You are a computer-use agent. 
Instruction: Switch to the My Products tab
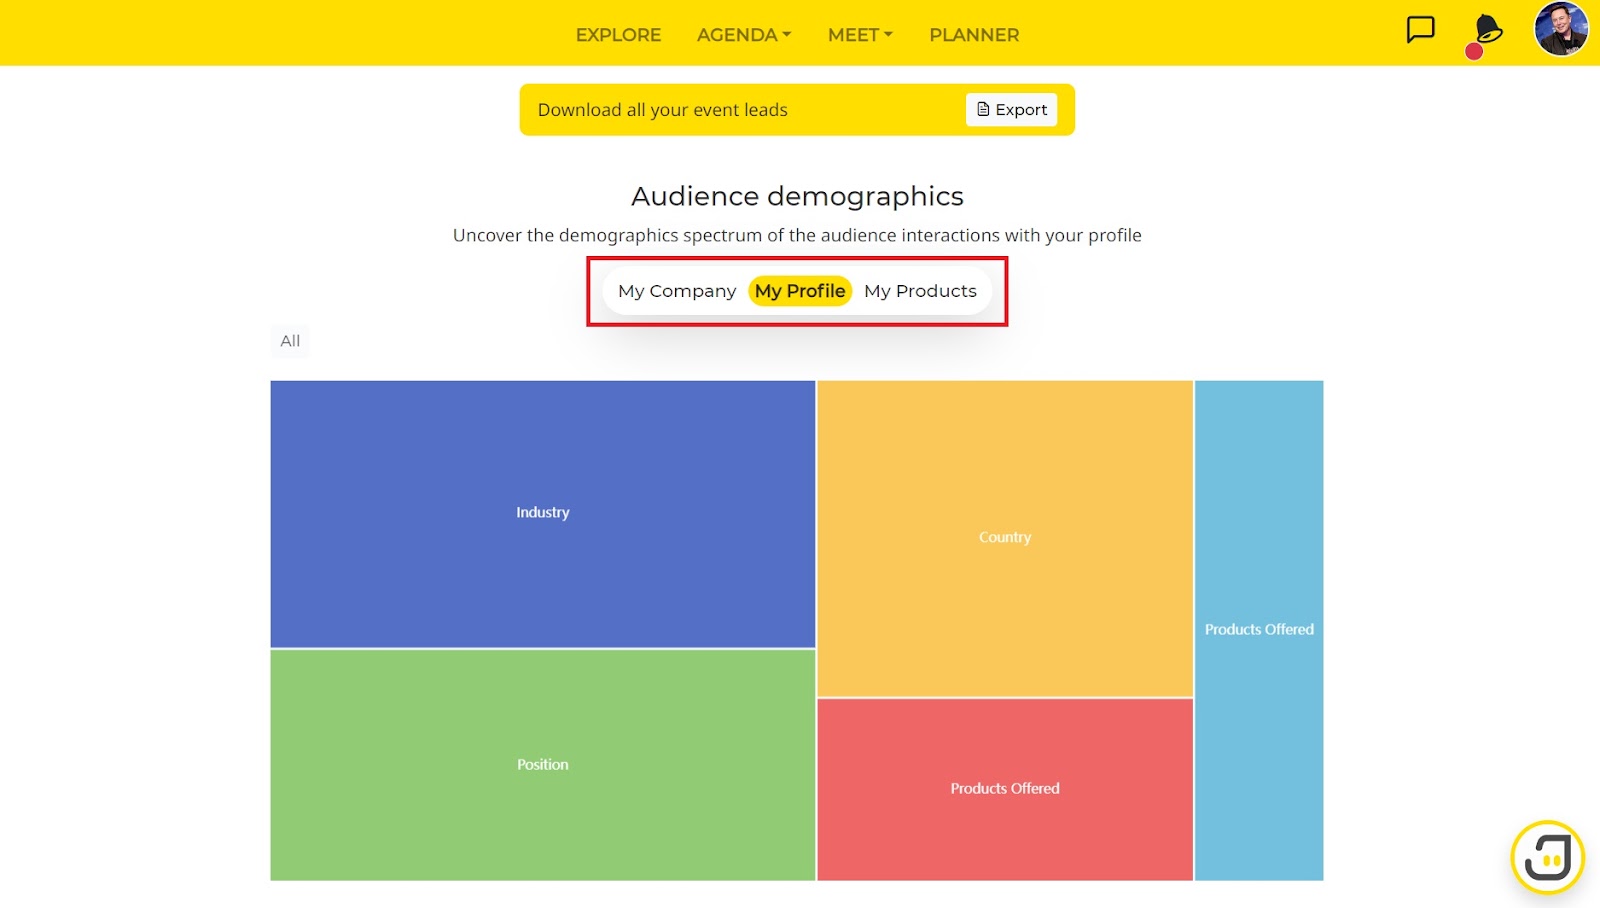click(x=920, y=291)
